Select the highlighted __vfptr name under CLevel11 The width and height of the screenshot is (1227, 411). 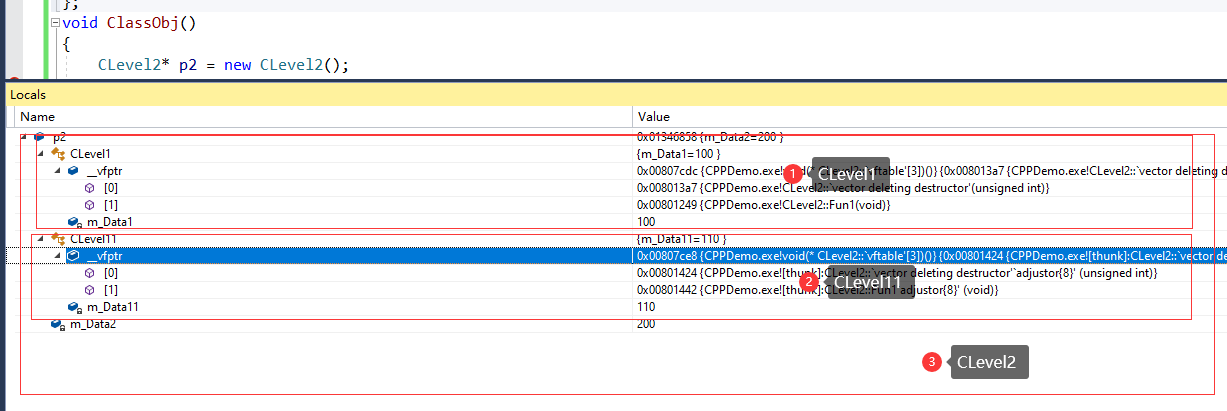pos(104,256)
